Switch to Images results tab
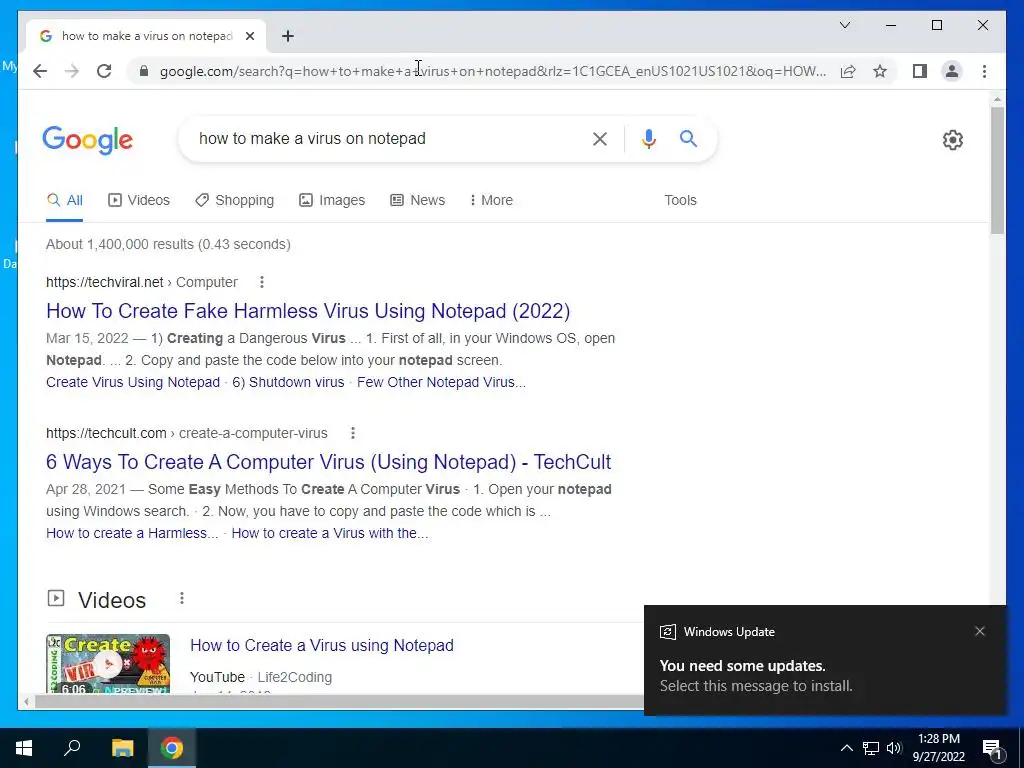The image size is (1024, 768). coord(332,200)
